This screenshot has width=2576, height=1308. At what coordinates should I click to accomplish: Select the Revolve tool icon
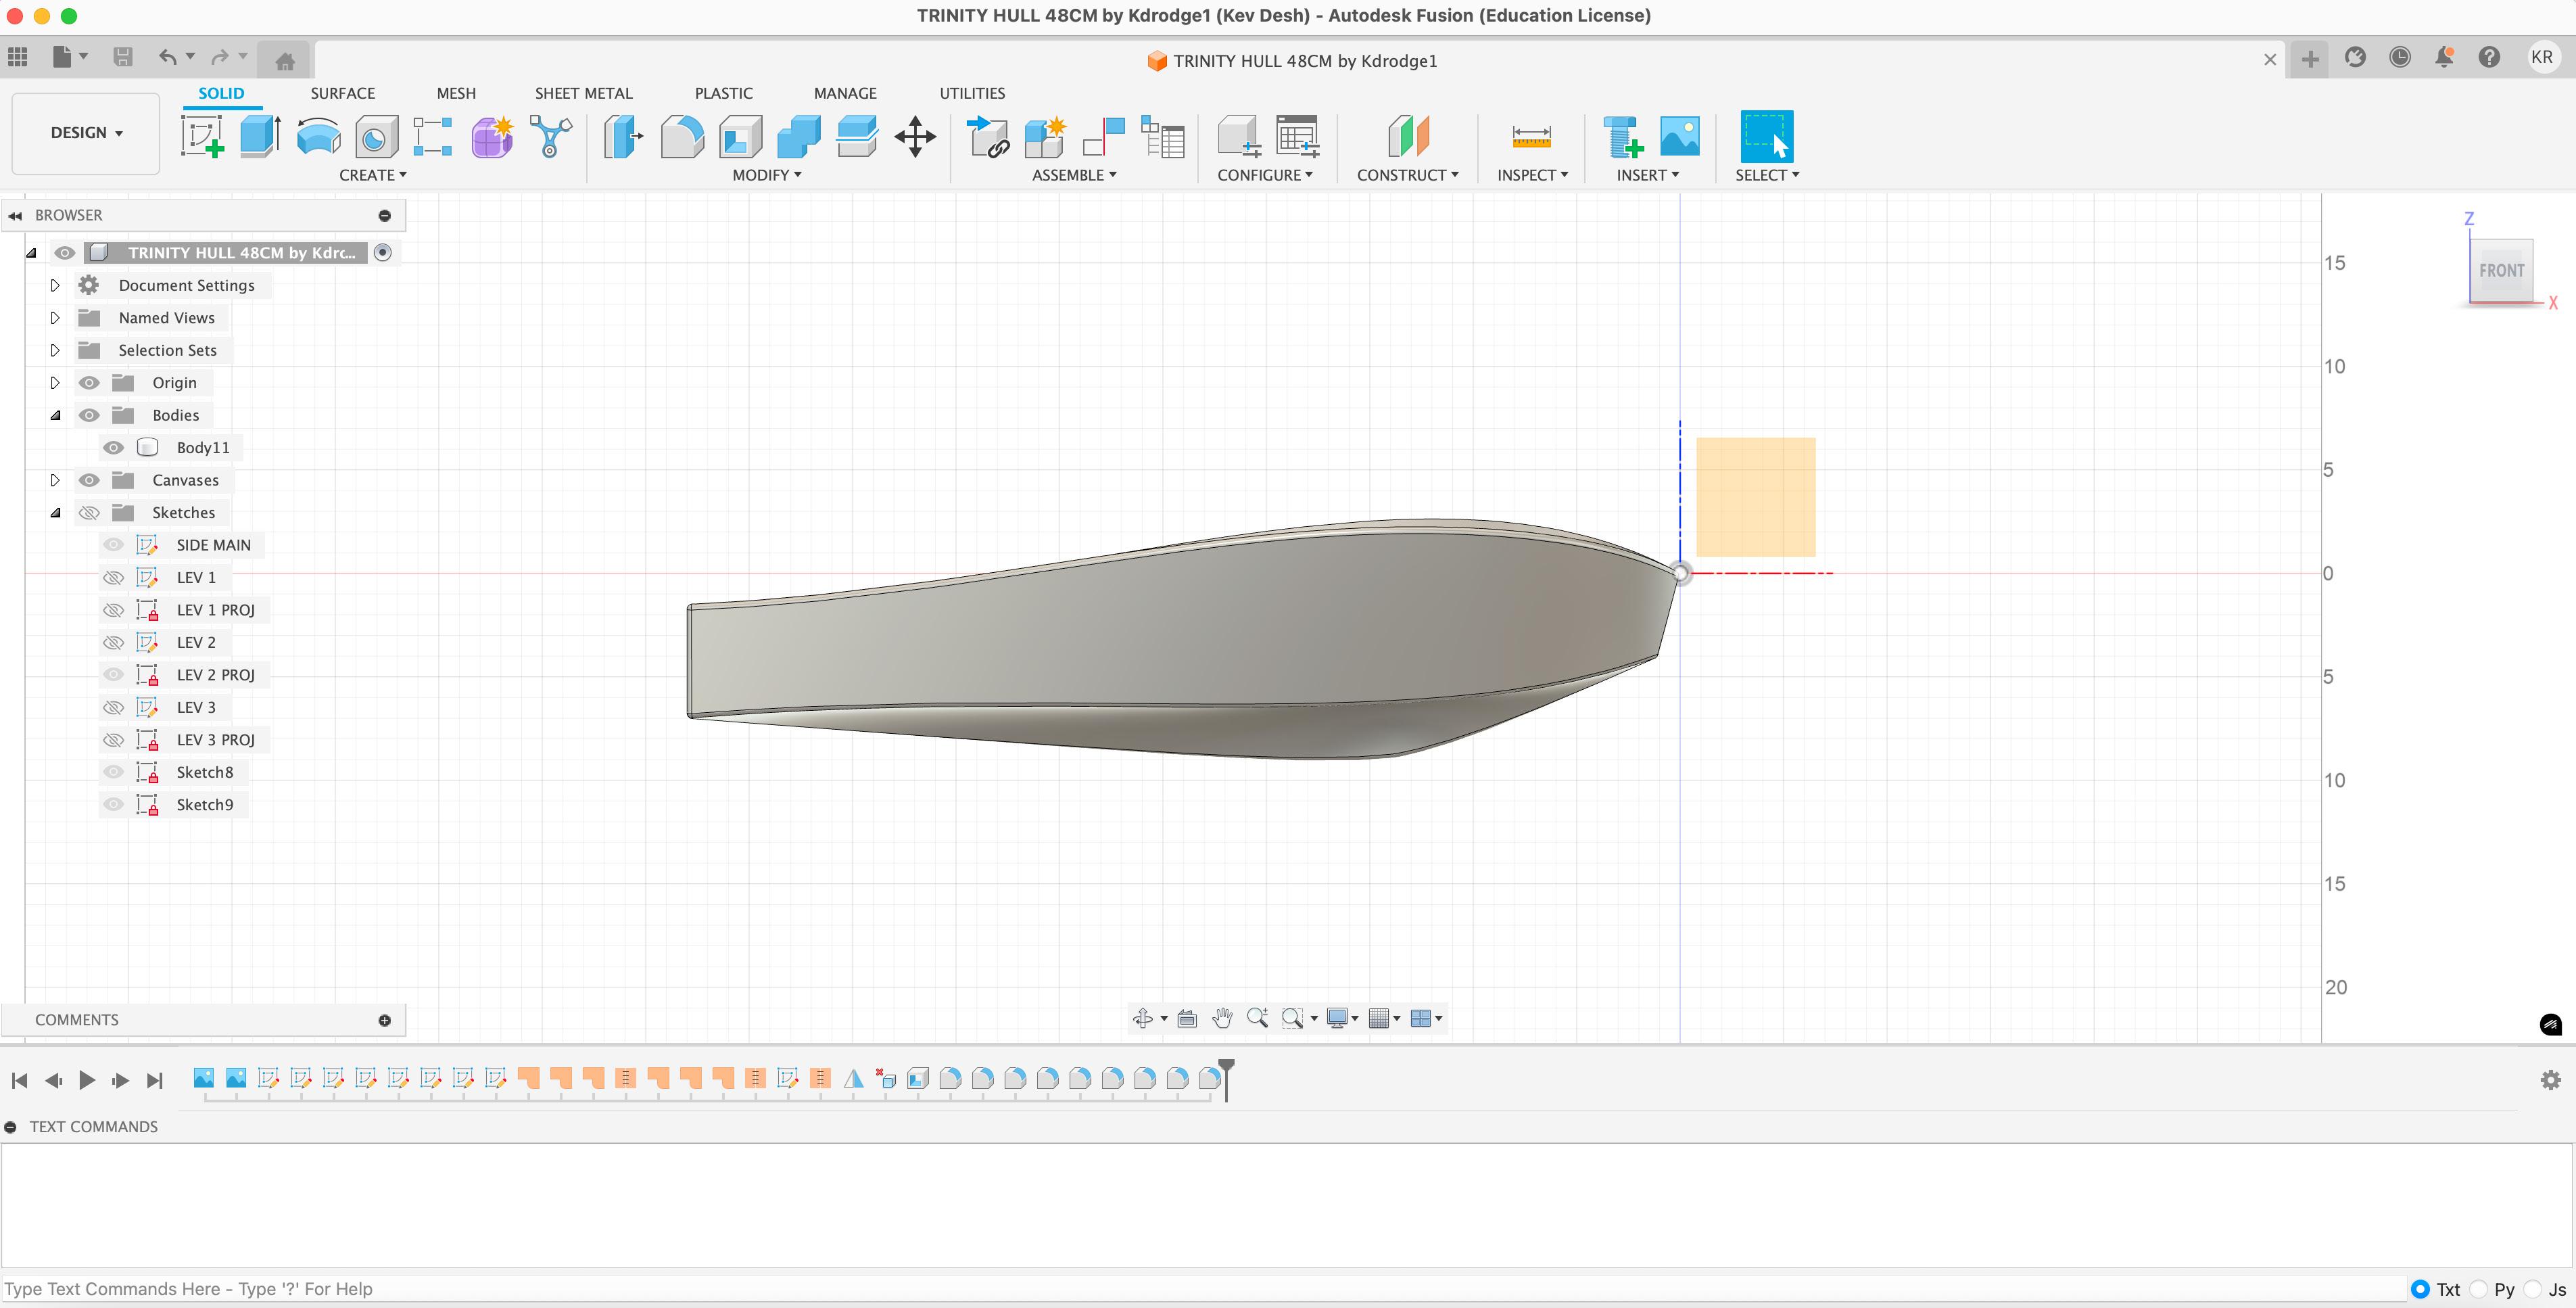(x=318, y=136)
